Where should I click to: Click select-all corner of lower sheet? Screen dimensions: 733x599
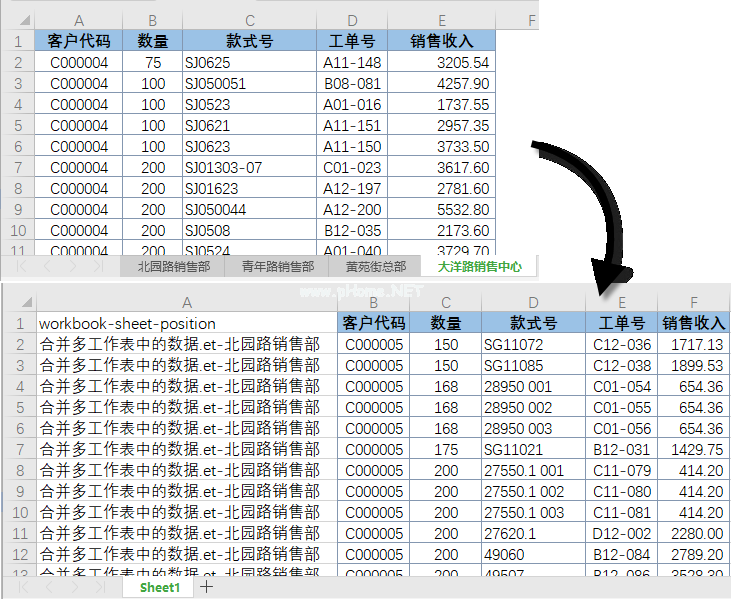point(18,302)
